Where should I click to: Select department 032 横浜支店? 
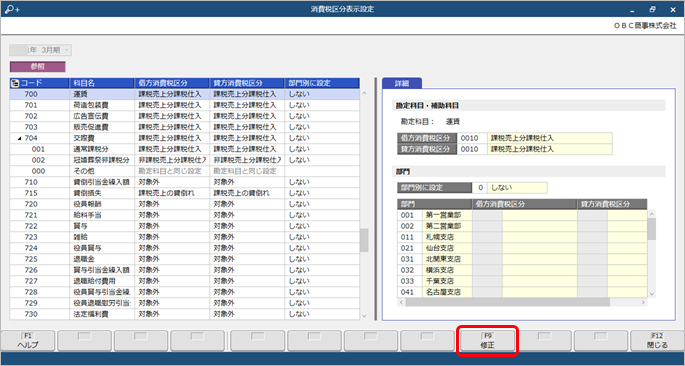(522, 270)
